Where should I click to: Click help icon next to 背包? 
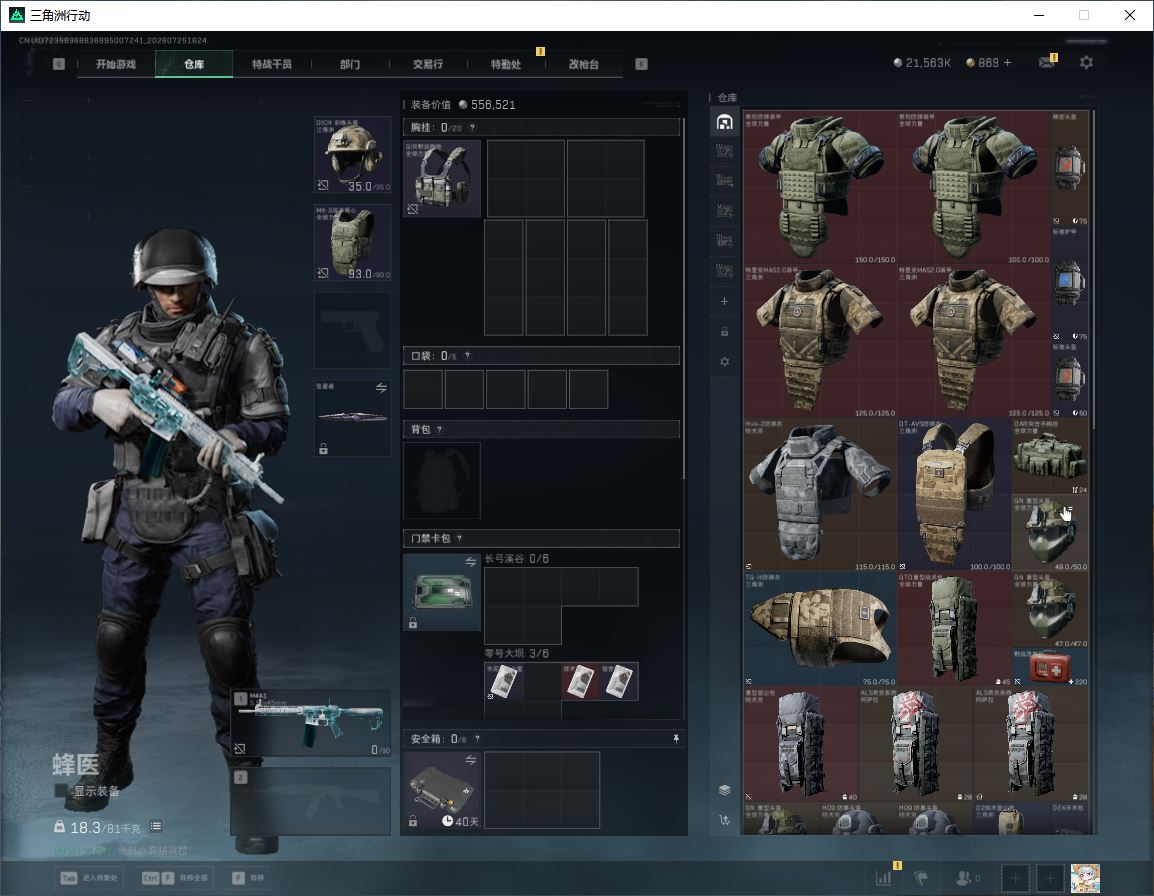tap(439, 429)
